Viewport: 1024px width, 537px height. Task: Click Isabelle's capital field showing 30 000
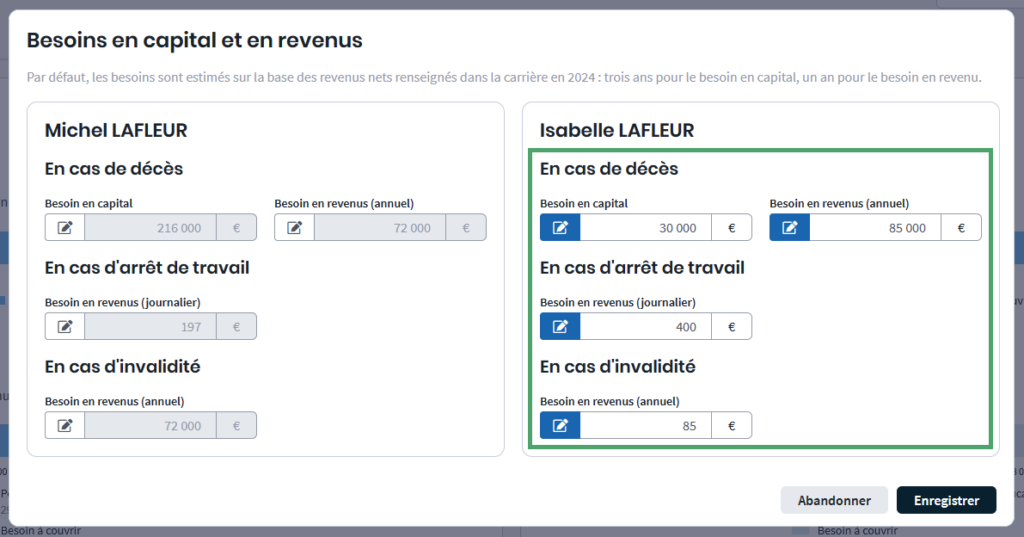645,228
